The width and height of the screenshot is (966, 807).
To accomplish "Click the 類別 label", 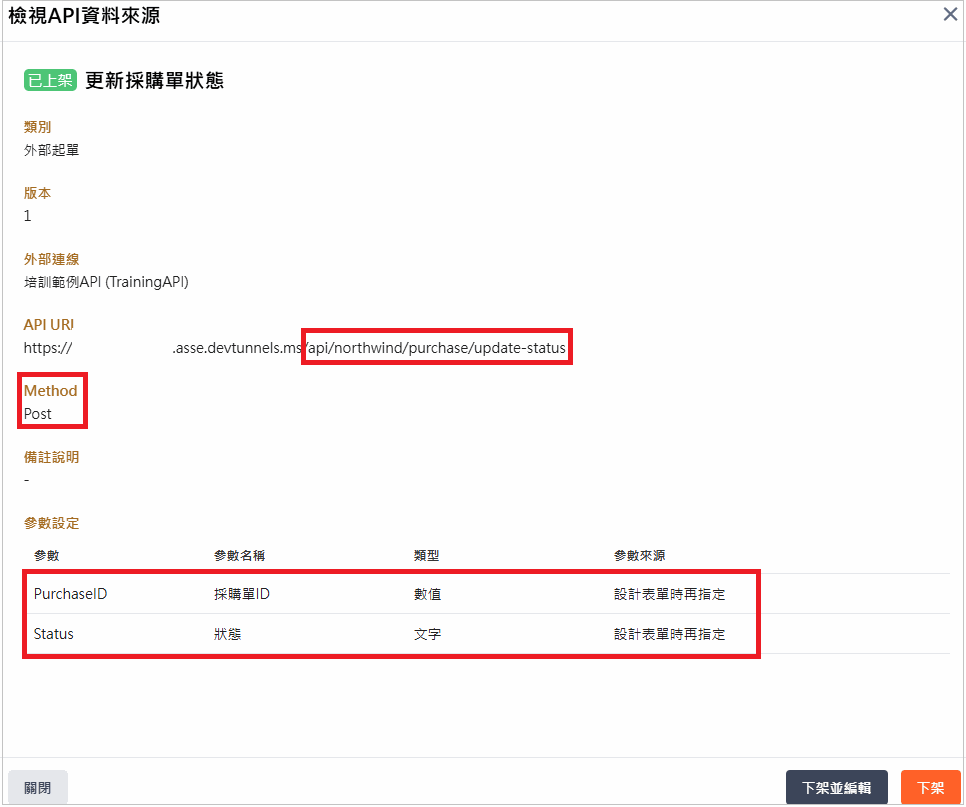I will (38, 127).
